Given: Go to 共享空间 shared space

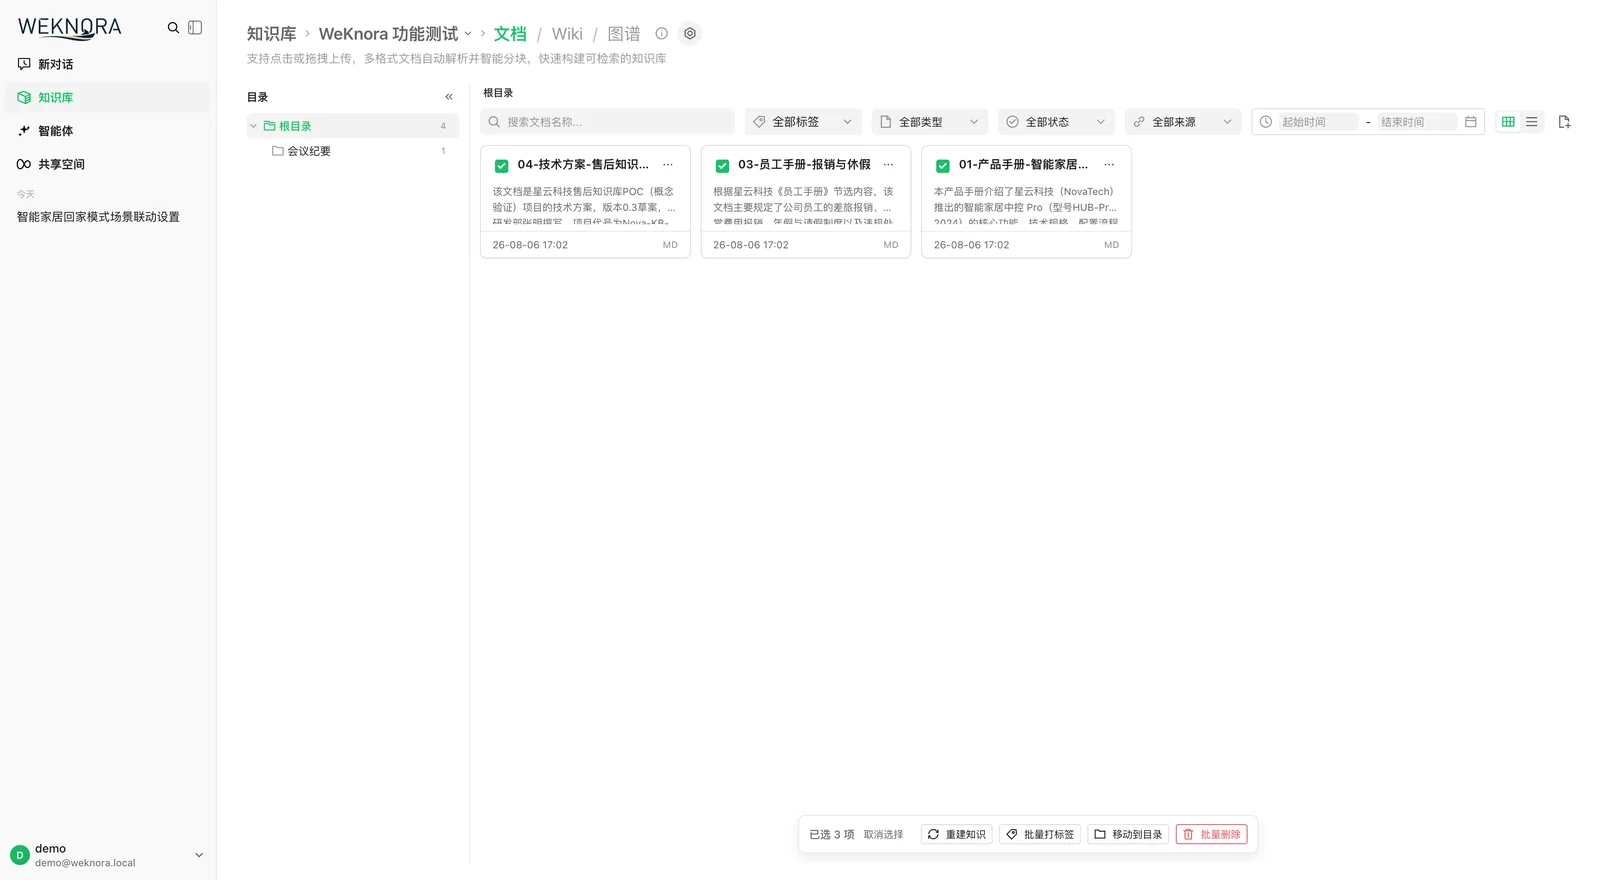Looking at the screenshot, I should (108, 164).
